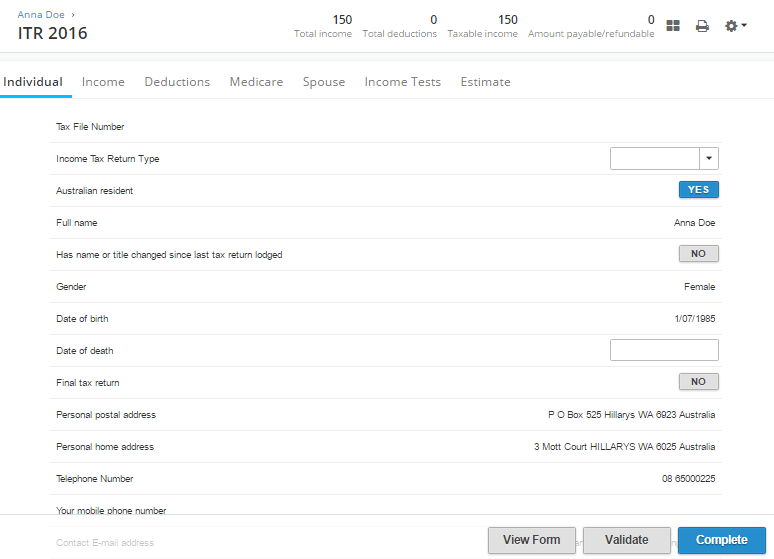
Task: Click the Contact E-mail address label
Action: (105, 543)
